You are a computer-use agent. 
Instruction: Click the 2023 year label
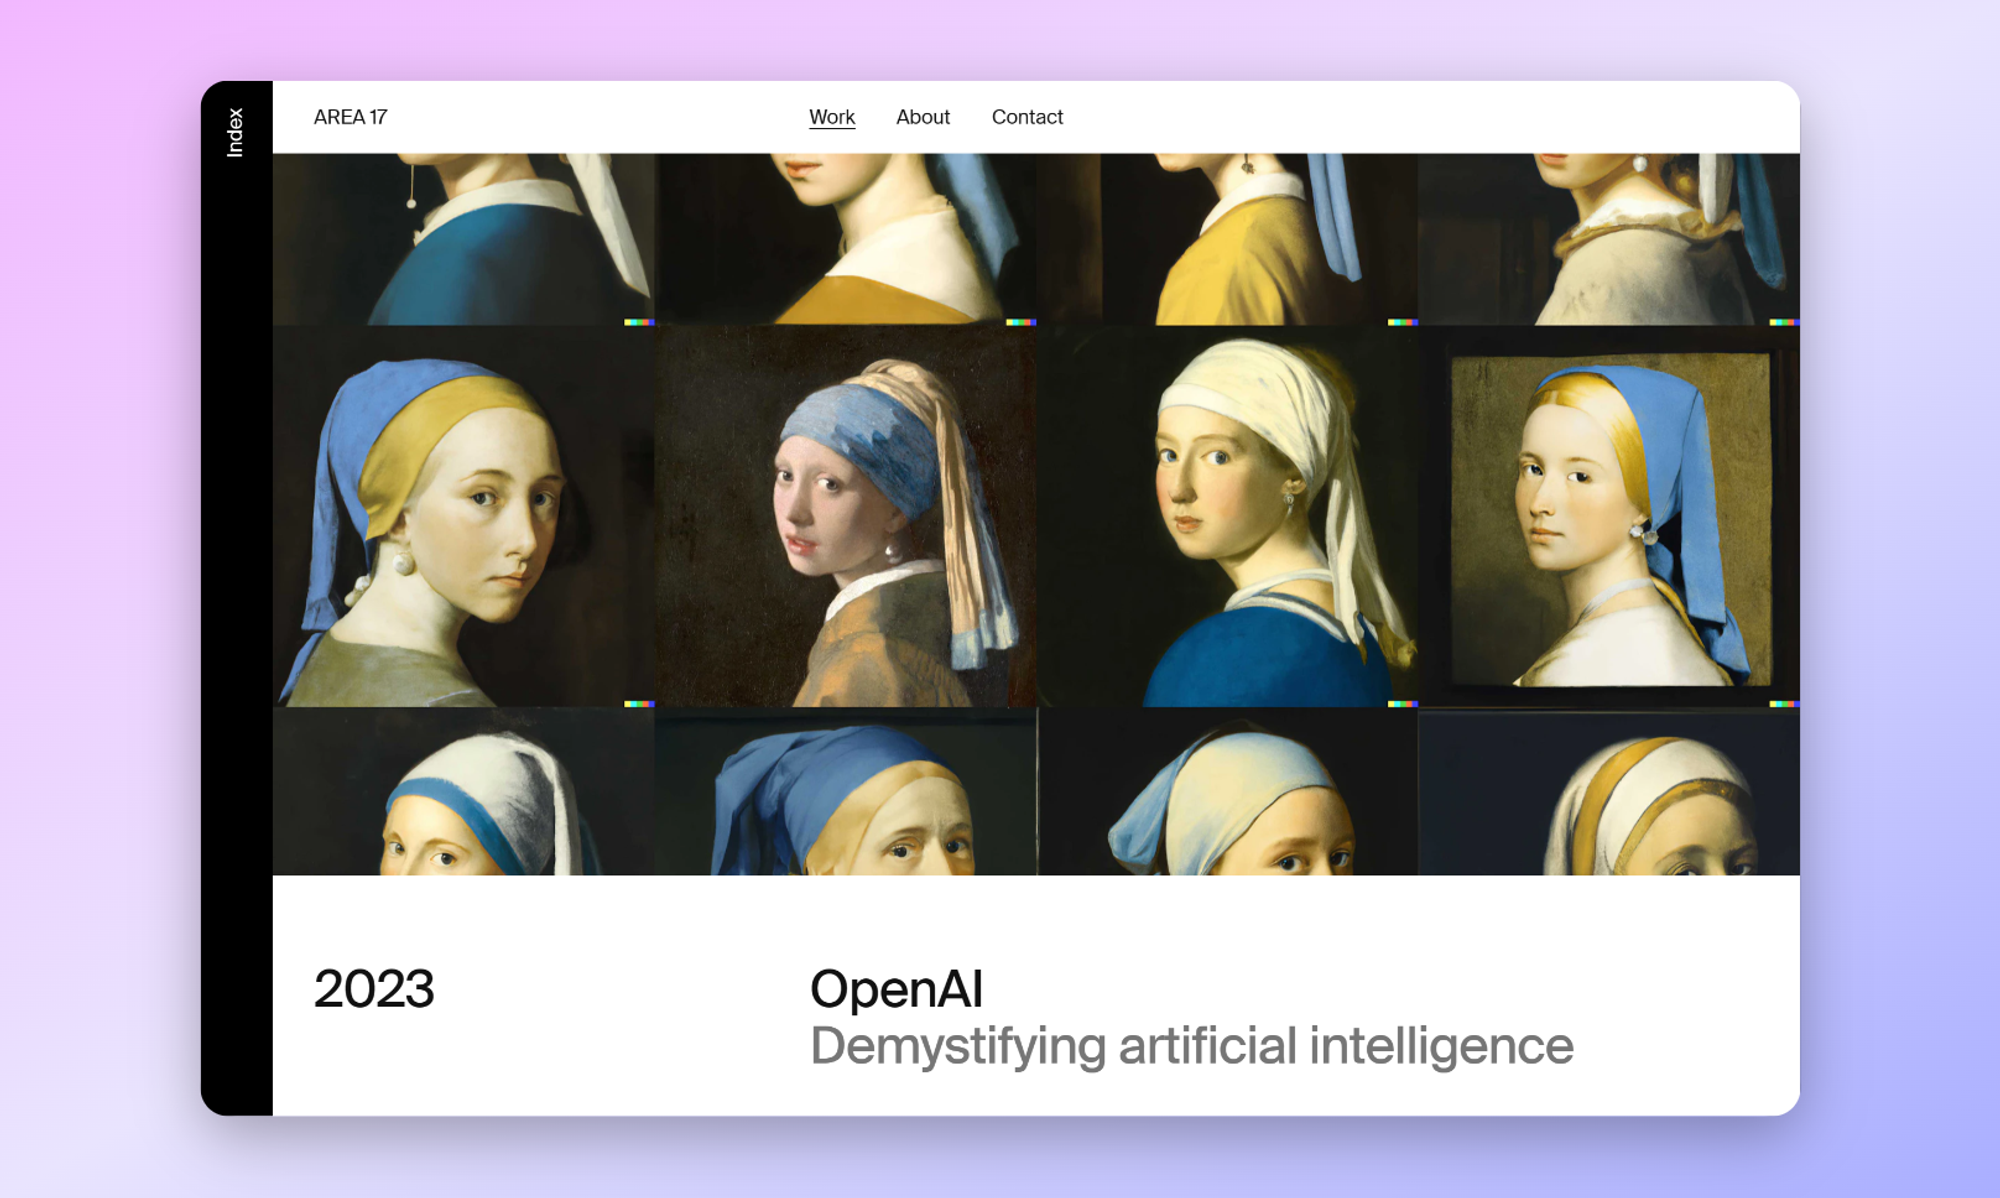[x=374, y=989]
